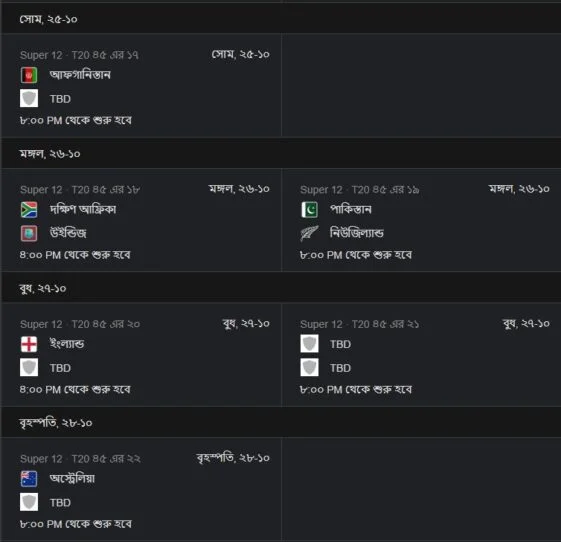This screenshot has width=561, height=542.
Task: Open the দক্ষিণ আফ্রিকা team name
Action: (x=83, y=209)
